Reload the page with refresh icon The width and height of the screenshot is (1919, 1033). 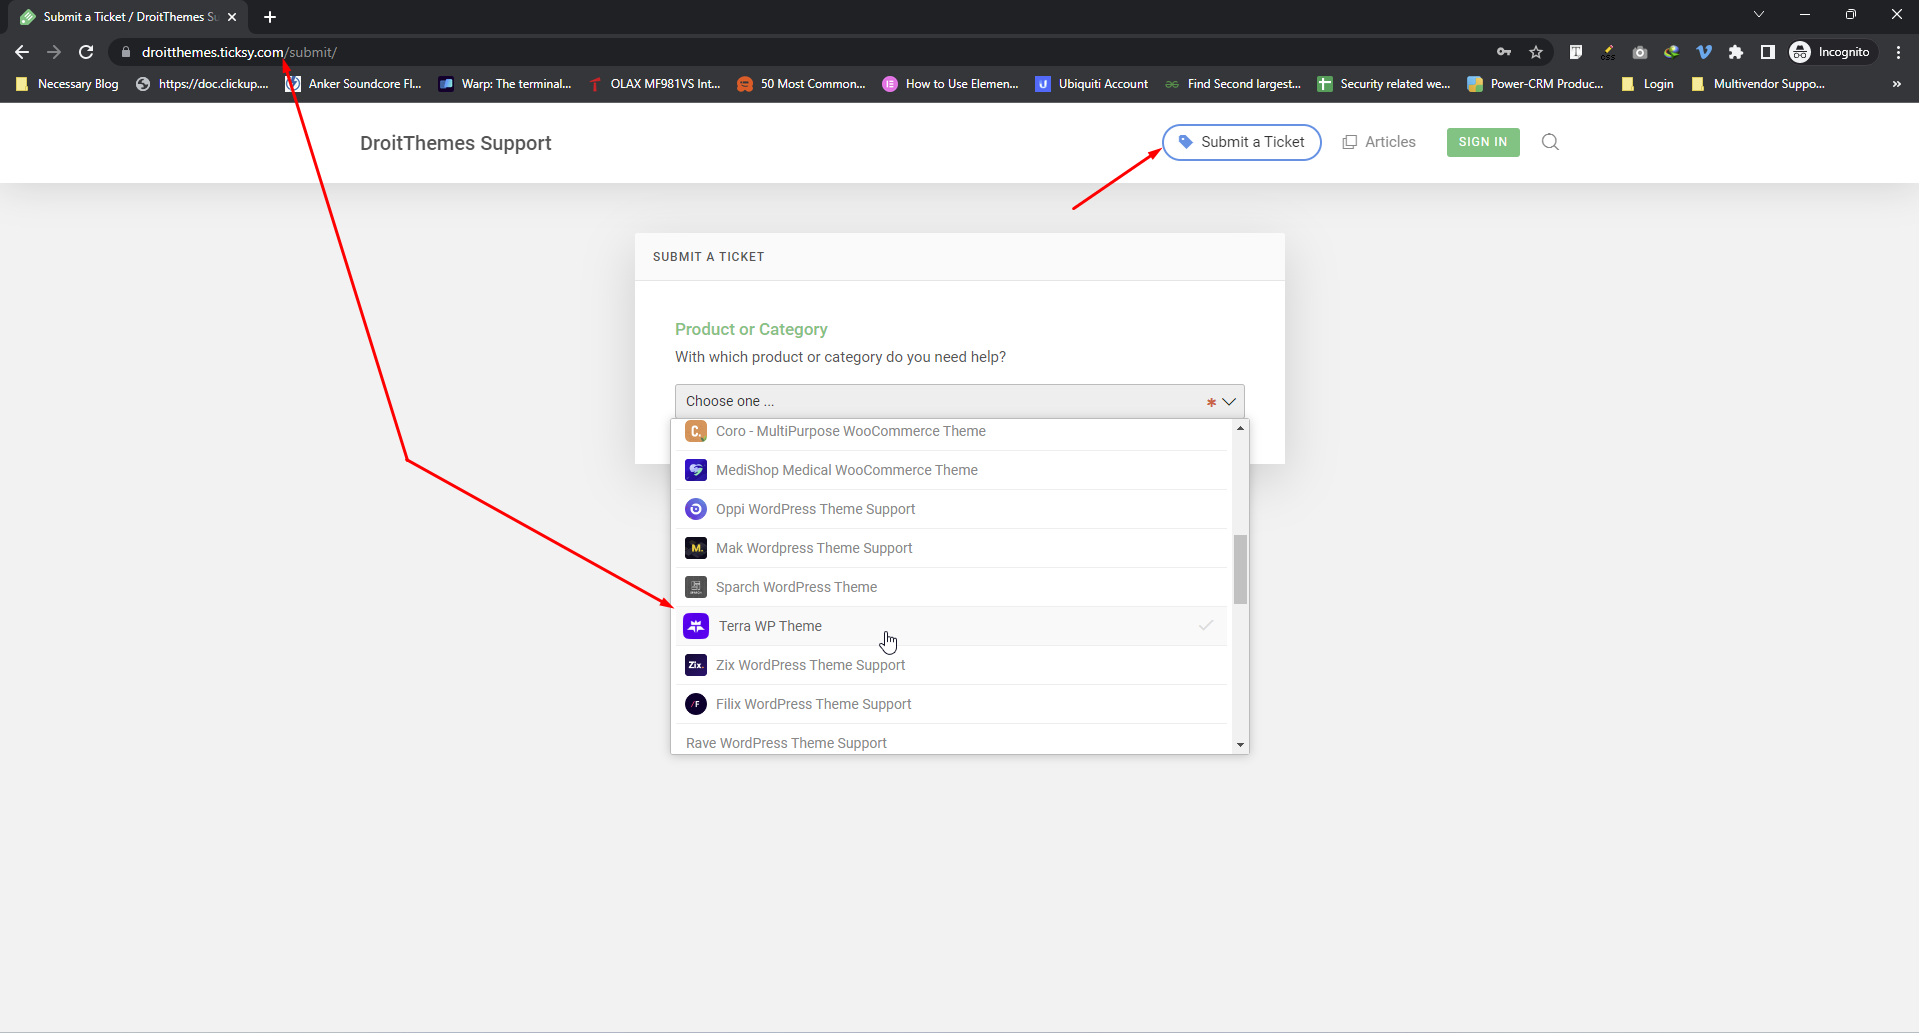86,52
